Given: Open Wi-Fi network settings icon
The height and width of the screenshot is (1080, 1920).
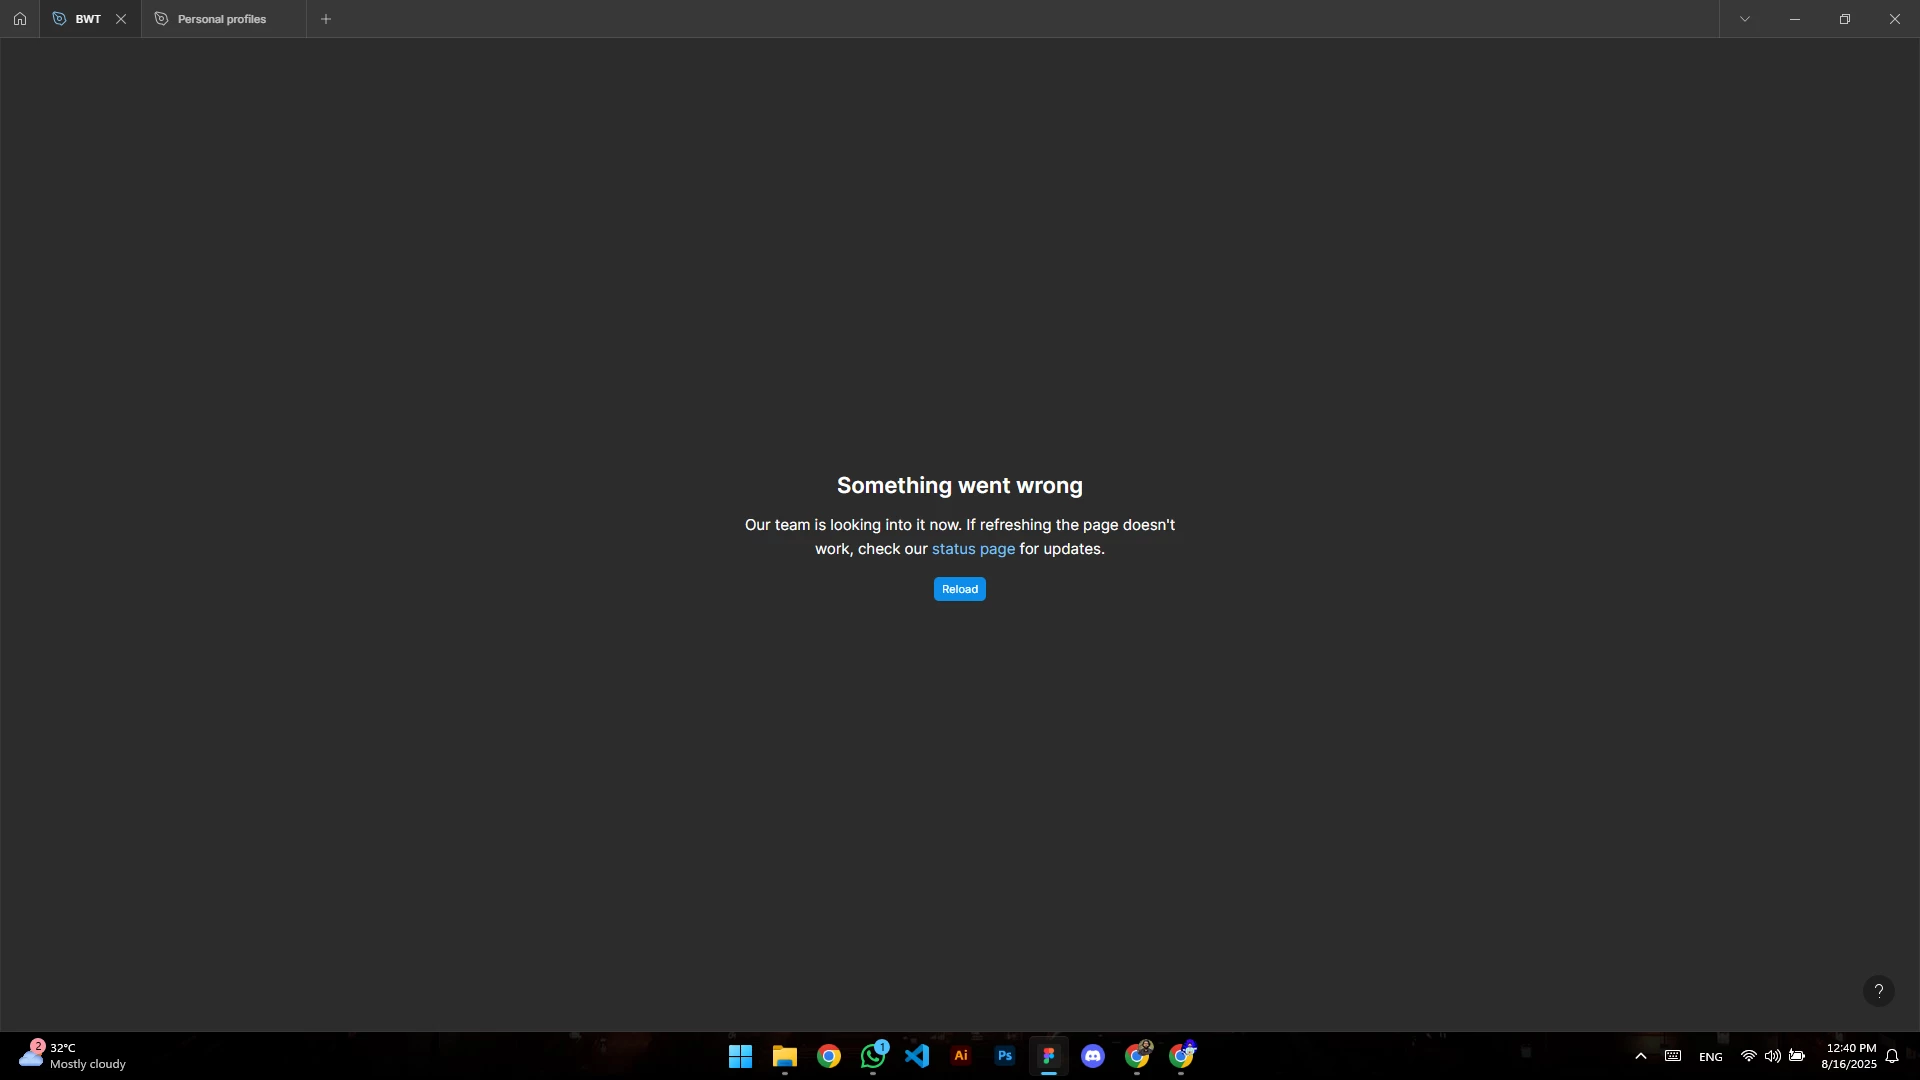Looking at the screenshot, I should [x=1749, y=1056].
